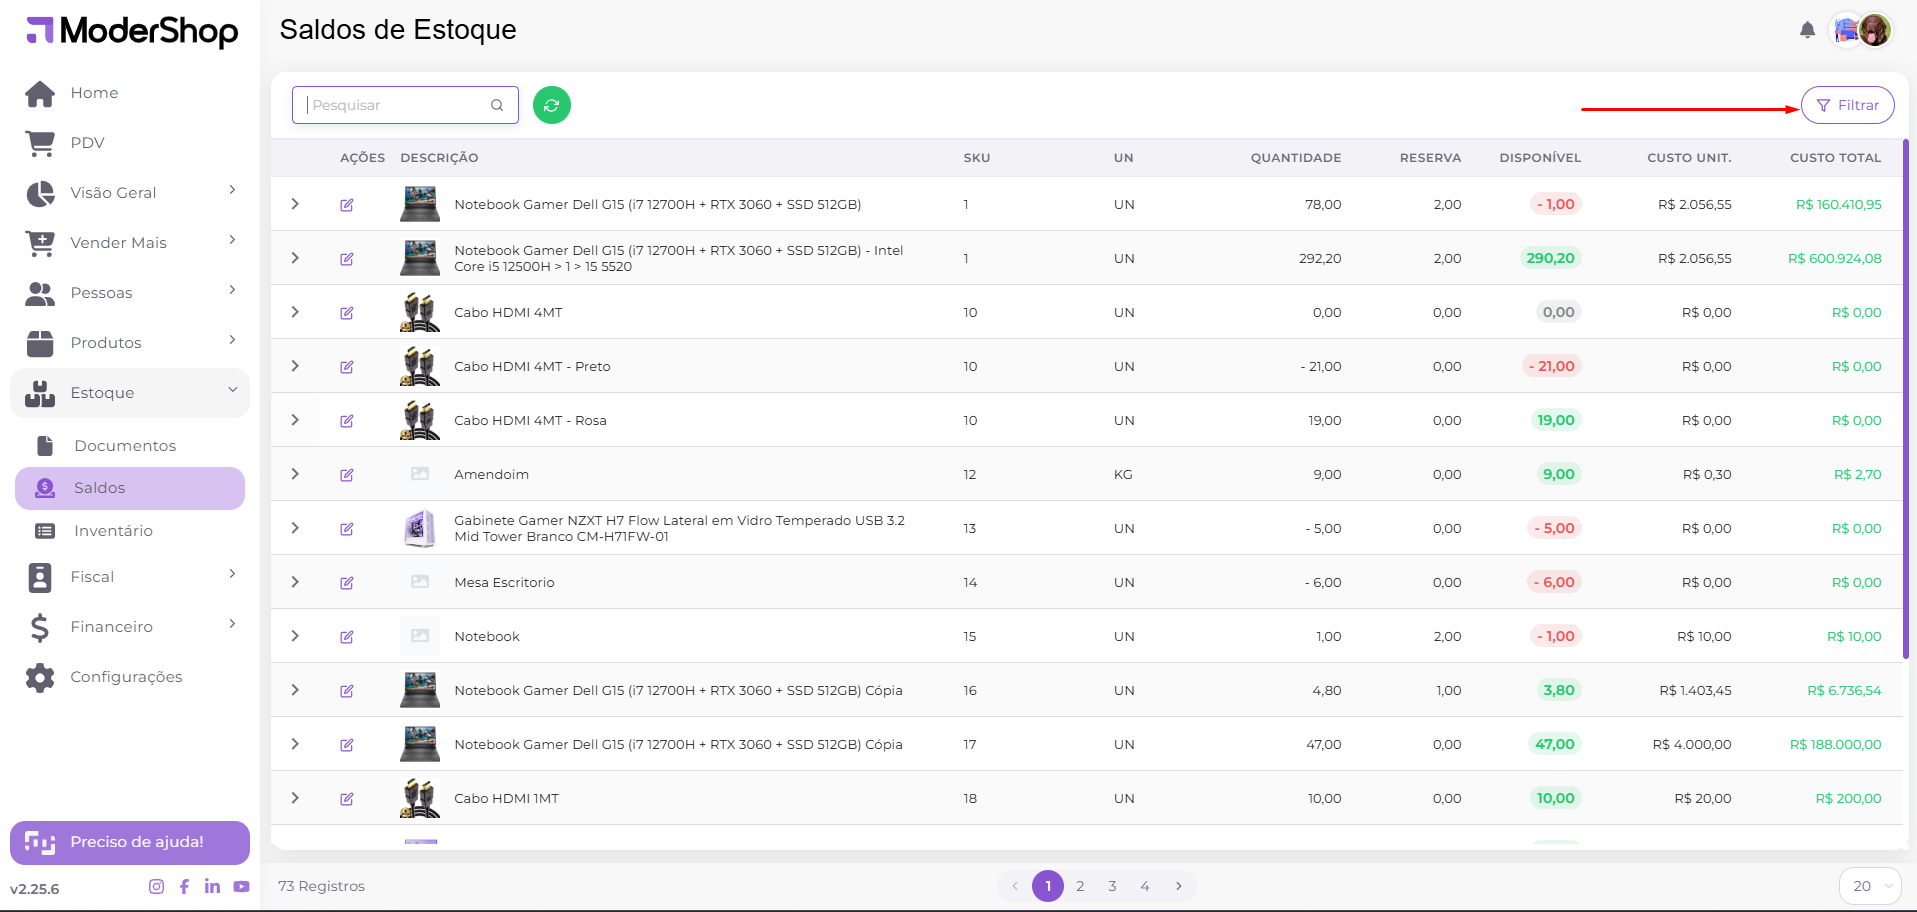Viewport: 1917px width, 912px height.
Task: Click DESCRIÇÃO column header
Action: (439, 158)
